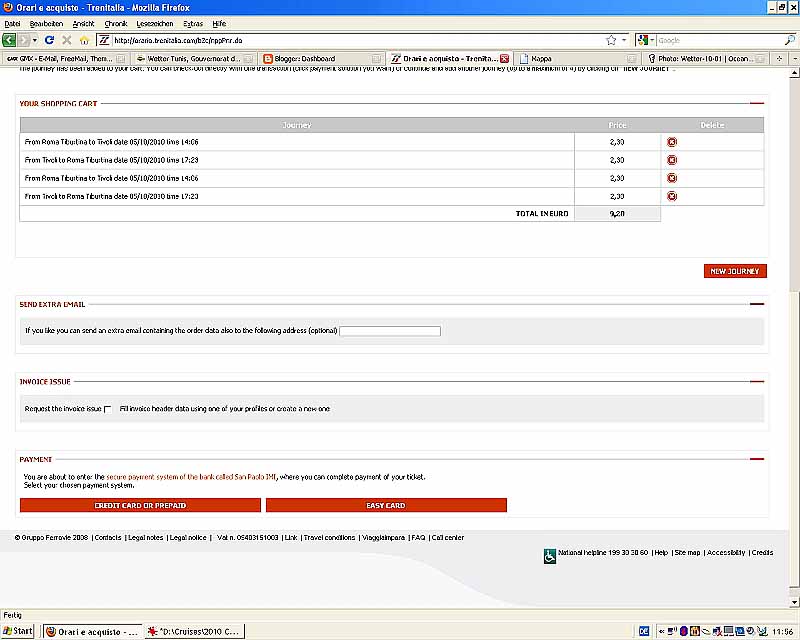Screen dimensions: 800x640
Task: Switch to the Wetter Tunis tab
Action: tap(193, 59)
